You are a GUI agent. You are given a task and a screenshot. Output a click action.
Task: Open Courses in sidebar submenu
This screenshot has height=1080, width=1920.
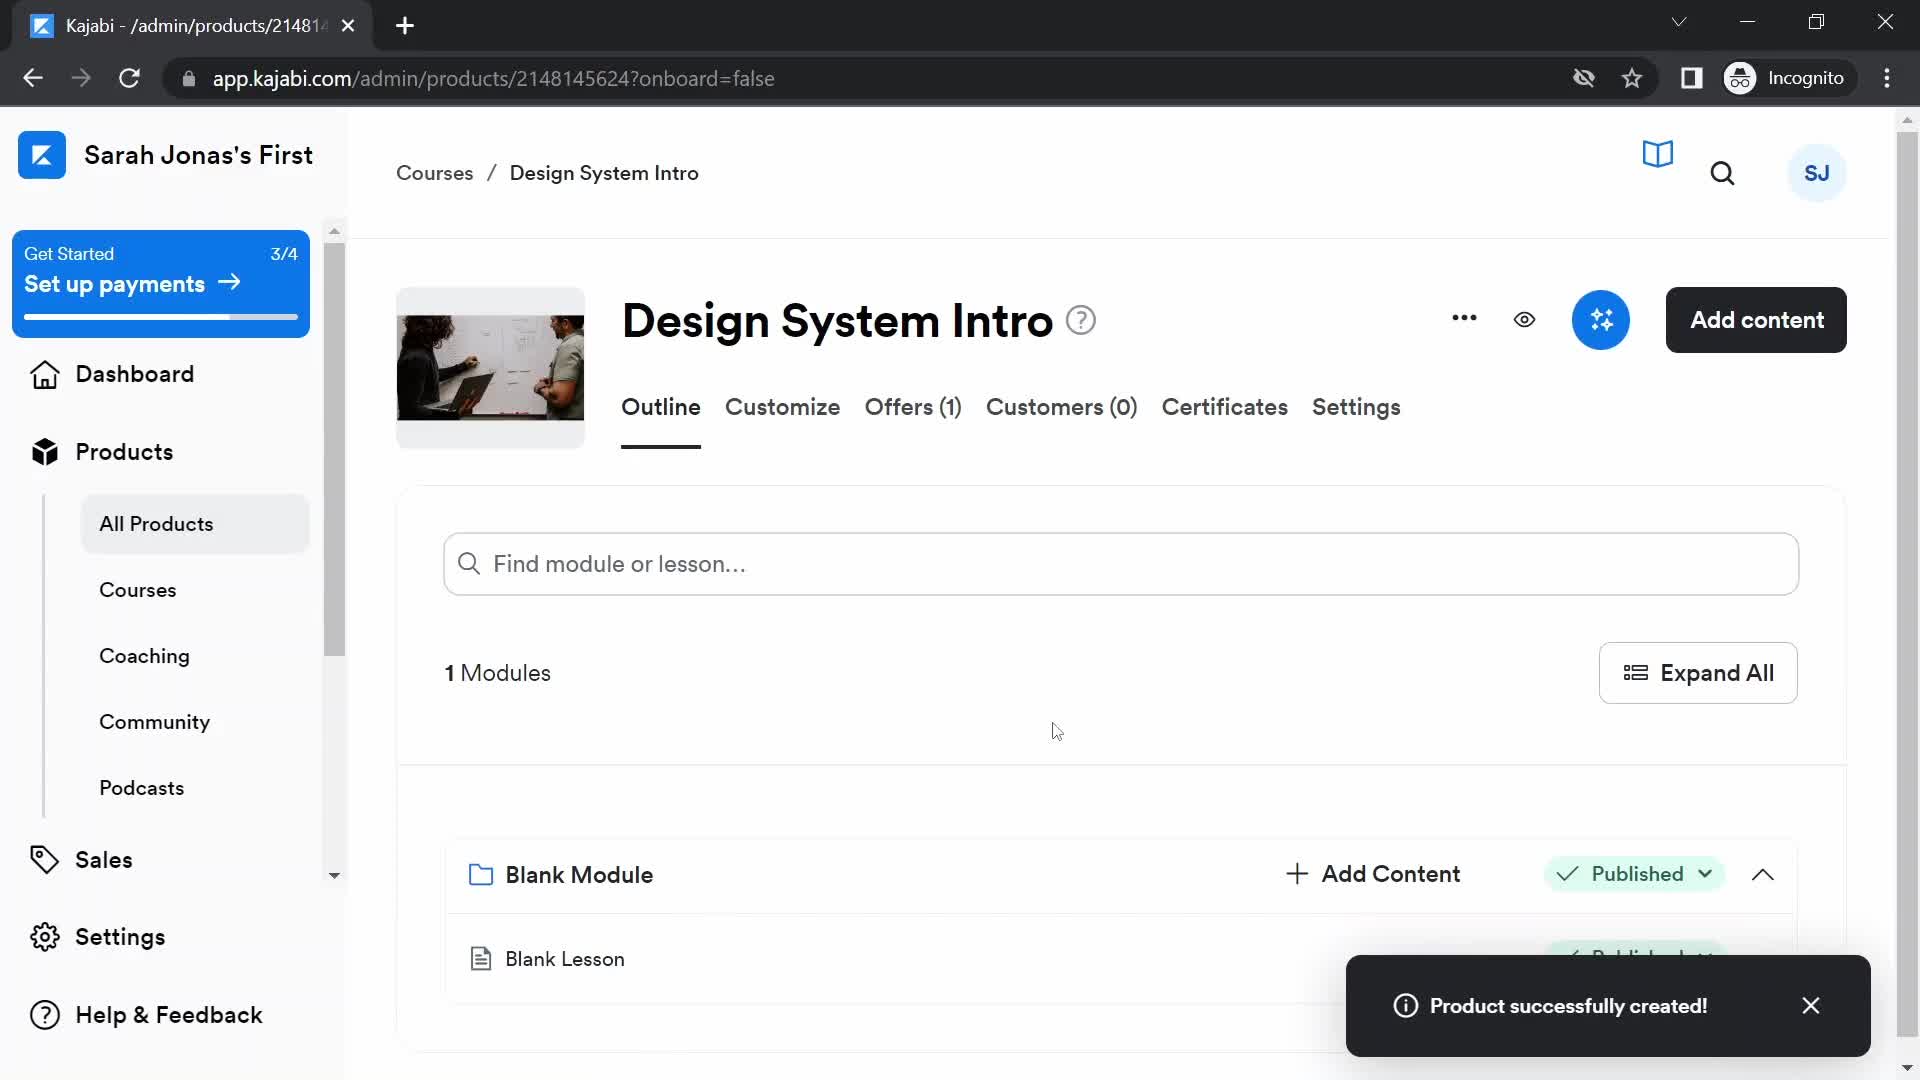click(x=138, y=590)
